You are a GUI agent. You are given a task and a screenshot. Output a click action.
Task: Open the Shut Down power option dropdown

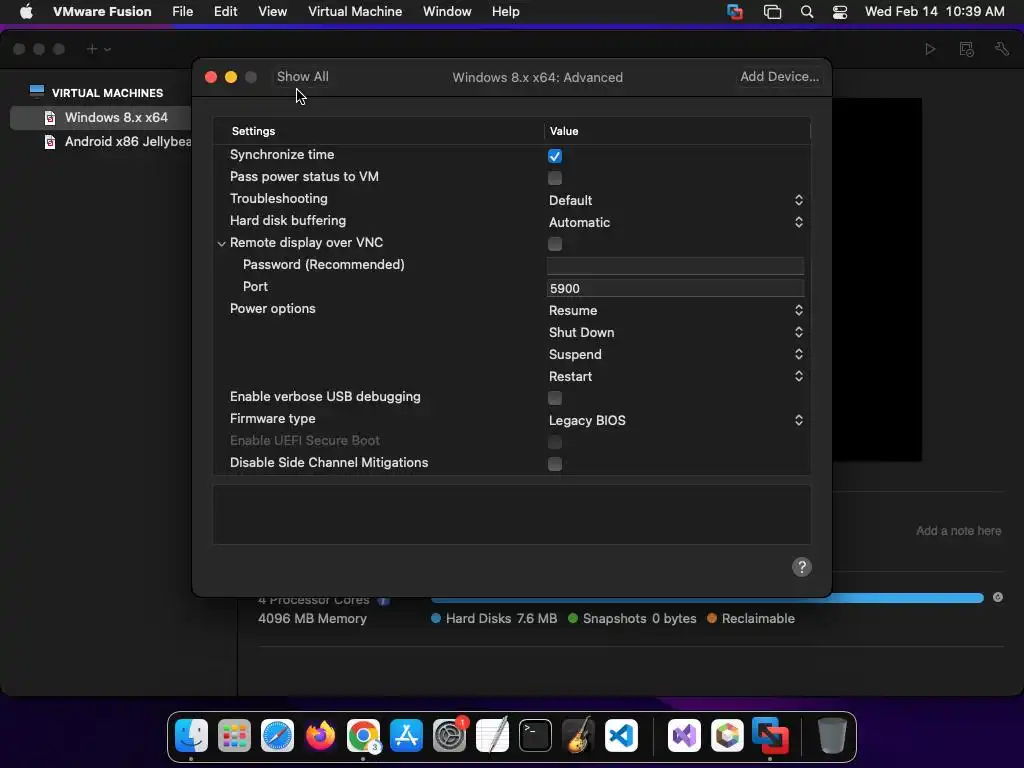point(675,332)
